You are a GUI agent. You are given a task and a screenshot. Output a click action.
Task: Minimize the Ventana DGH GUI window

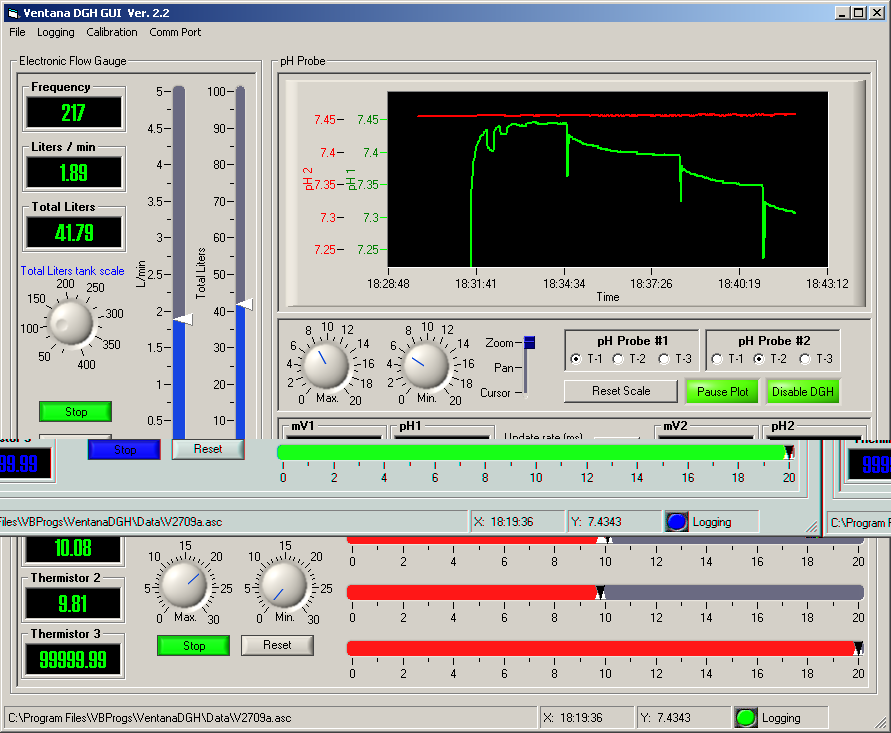(x=843, y=13)
